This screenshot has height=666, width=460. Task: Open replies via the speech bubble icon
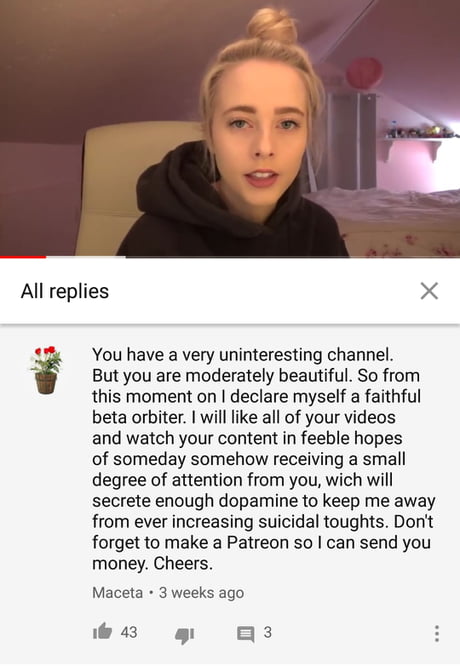click(x=246, y=634)
